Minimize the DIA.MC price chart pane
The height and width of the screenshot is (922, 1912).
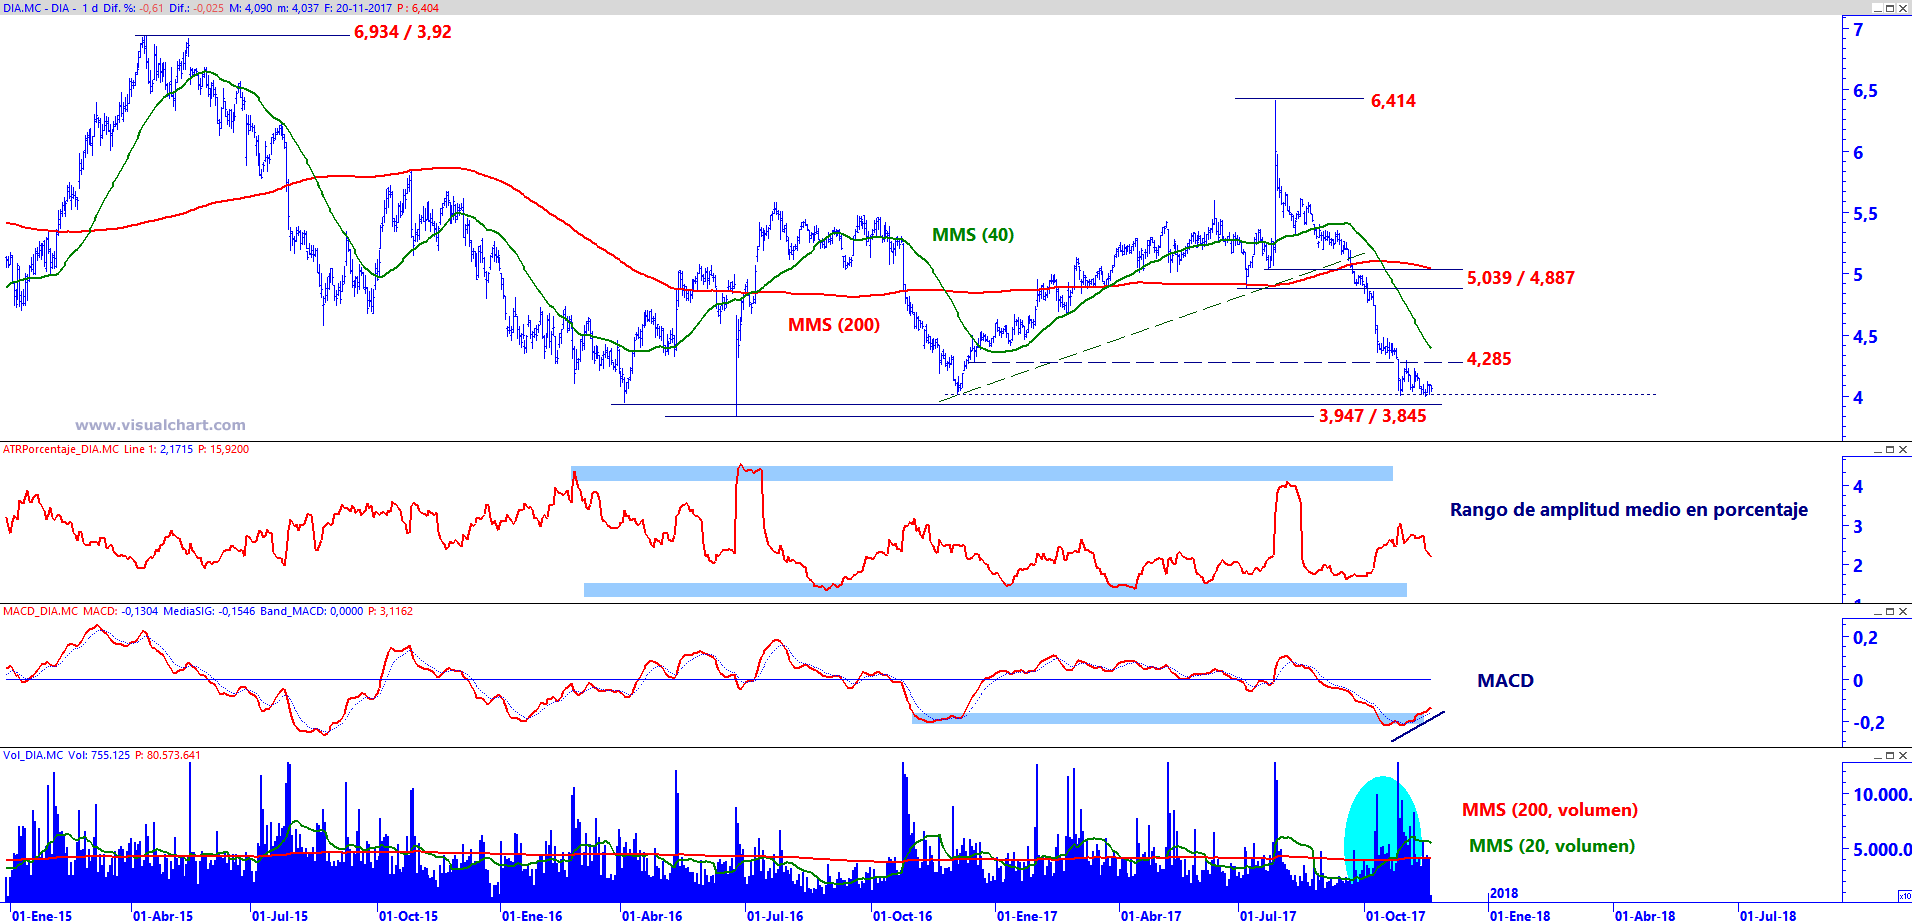click(x=1878, y=8)
